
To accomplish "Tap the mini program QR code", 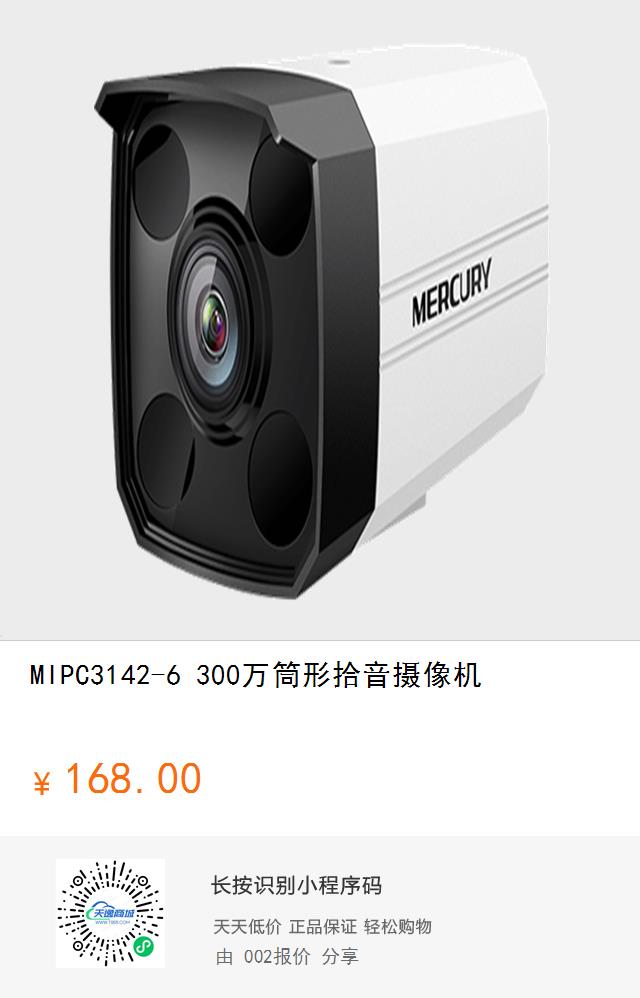I will [x=110, y=913].
